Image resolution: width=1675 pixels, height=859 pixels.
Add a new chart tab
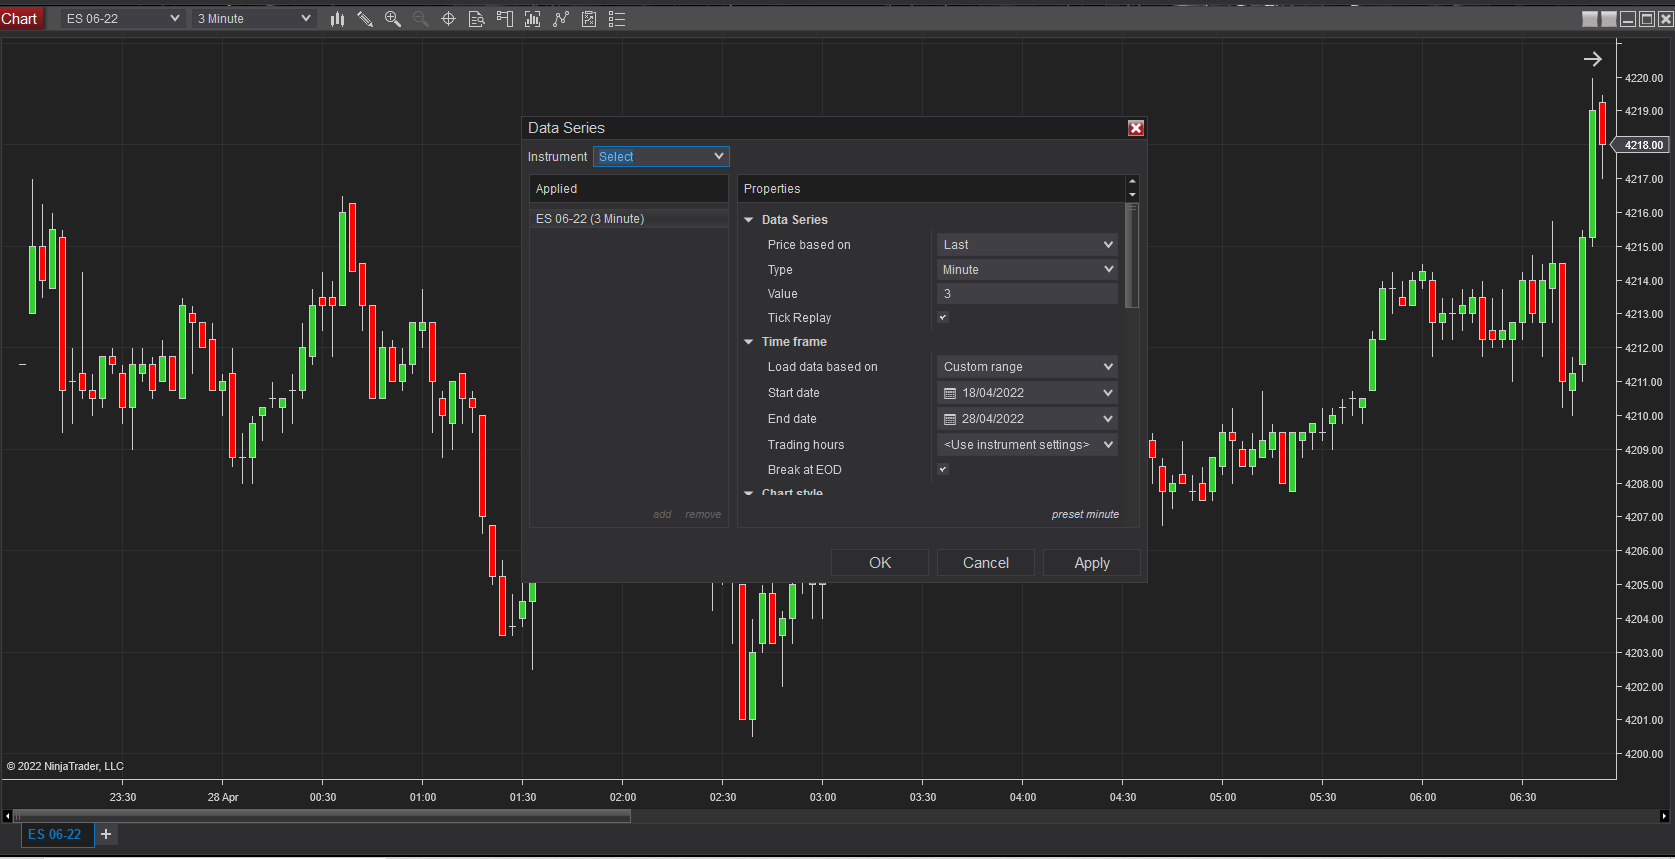[x=106, y=834]
